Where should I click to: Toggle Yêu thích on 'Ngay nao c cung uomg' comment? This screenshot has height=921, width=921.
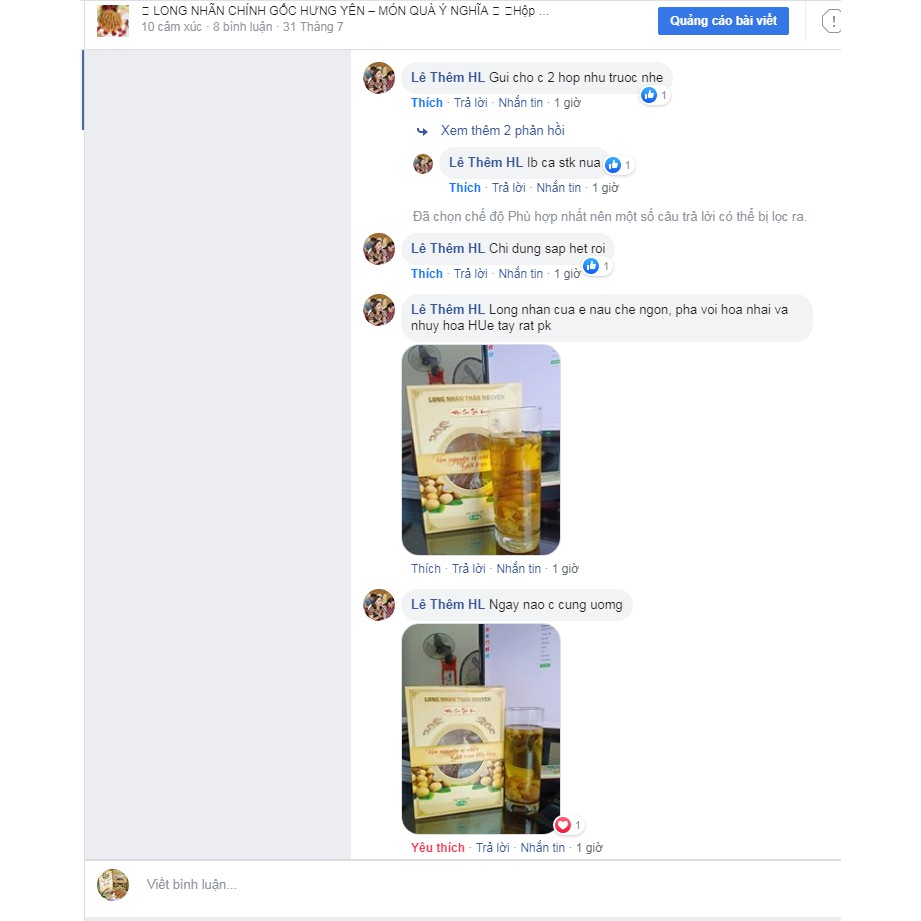point(438,848)
